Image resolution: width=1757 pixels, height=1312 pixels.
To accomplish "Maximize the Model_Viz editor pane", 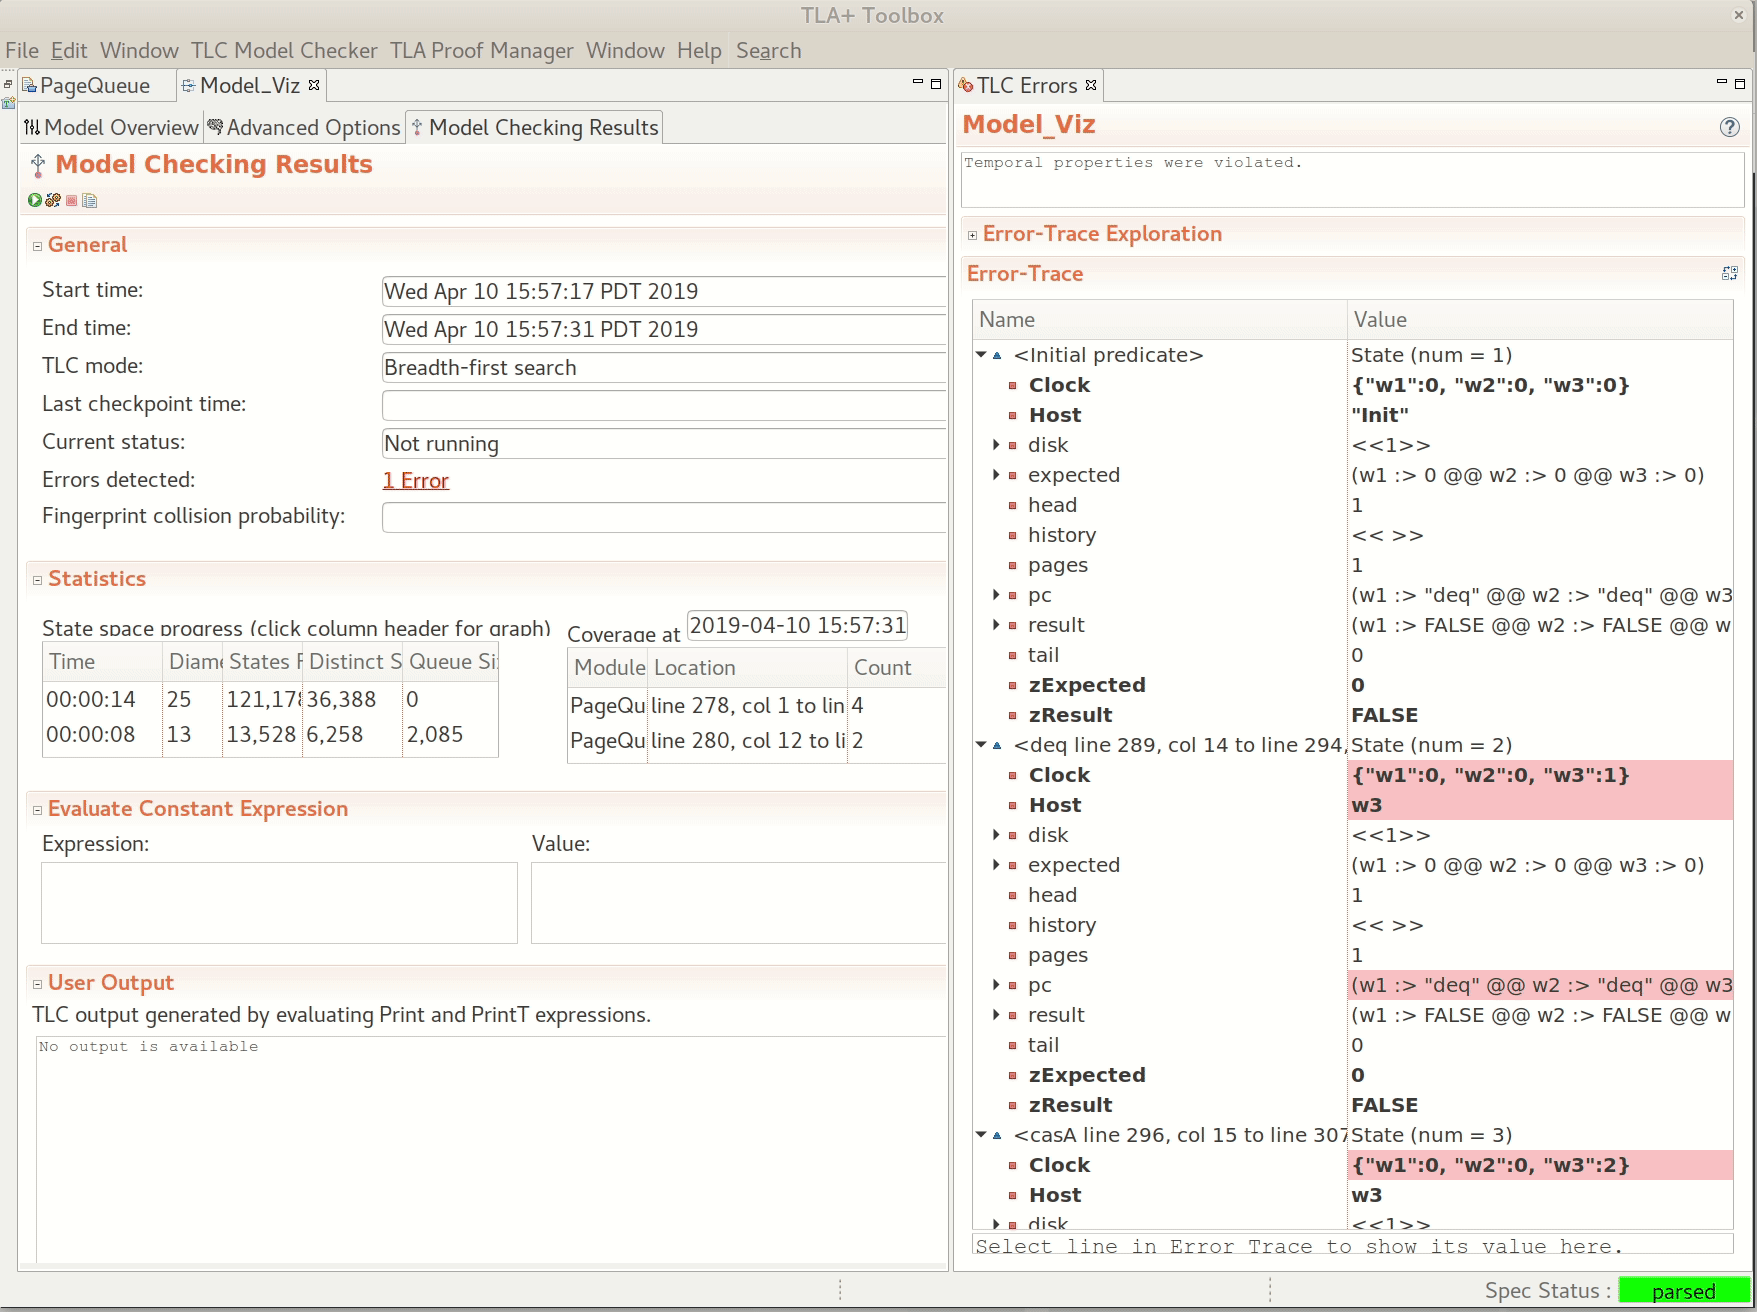I will [x=936, y=84].
